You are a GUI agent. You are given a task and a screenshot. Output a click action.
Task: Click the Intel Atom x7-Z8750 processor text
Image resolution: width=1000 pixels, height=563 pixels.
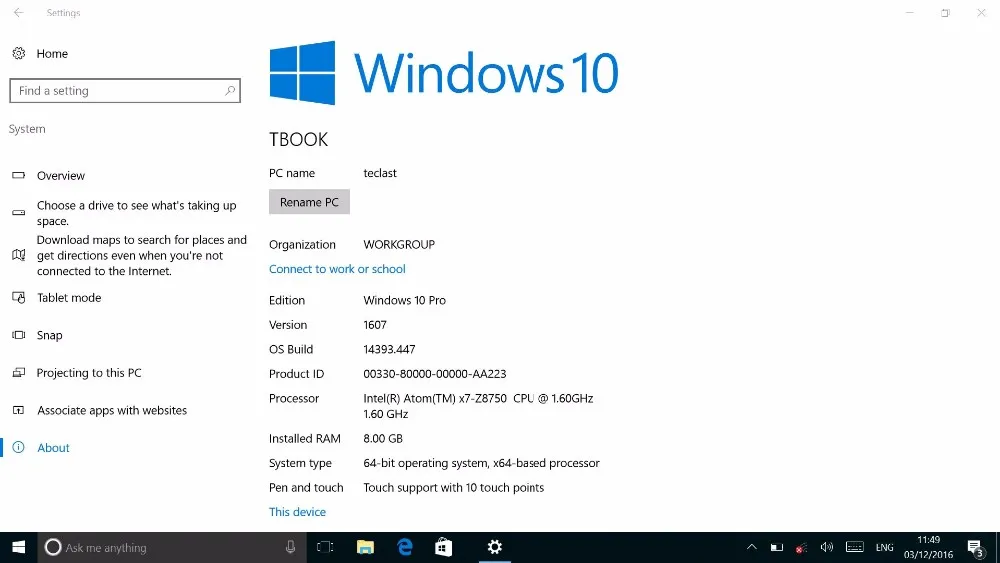pos(478,406)
